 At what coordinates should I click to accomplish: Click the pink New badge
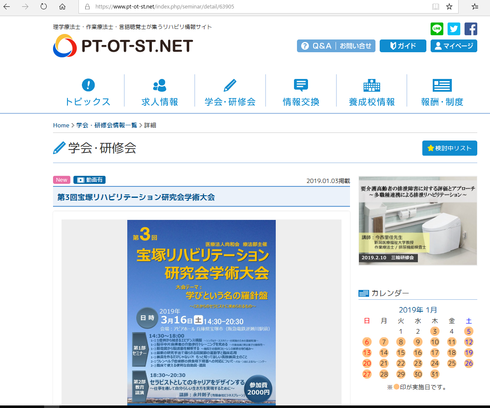[62, 180]
